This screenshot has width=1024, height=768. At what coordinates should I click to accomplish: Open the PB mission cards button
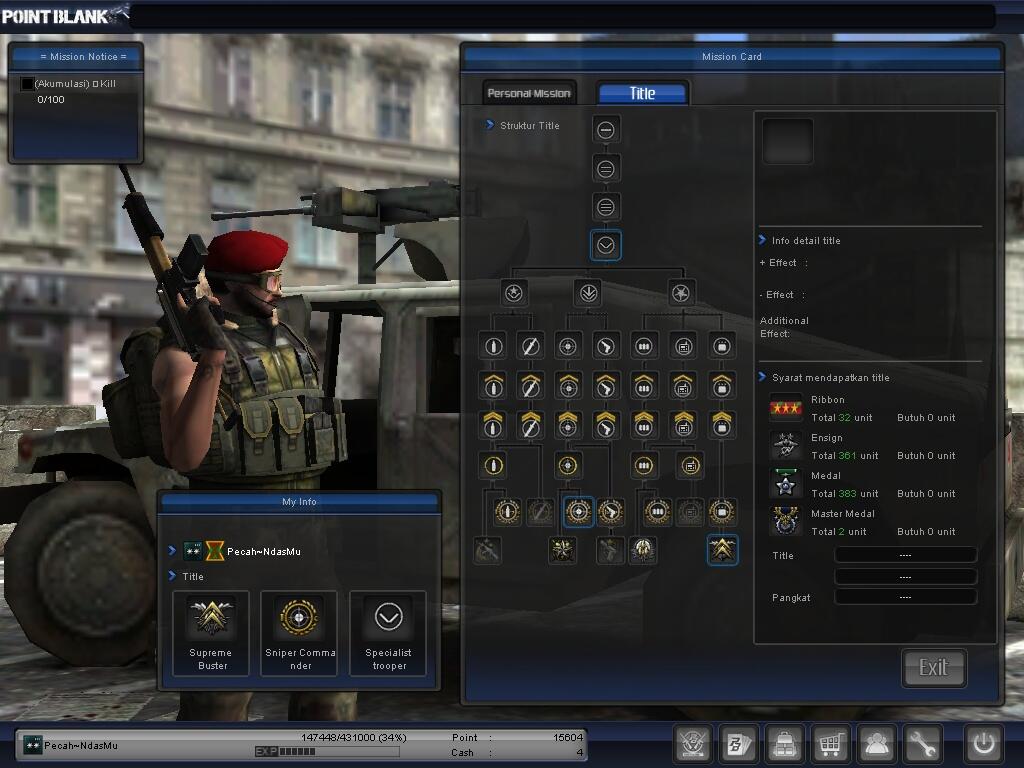pyautogui.click(x=739, y=743)
